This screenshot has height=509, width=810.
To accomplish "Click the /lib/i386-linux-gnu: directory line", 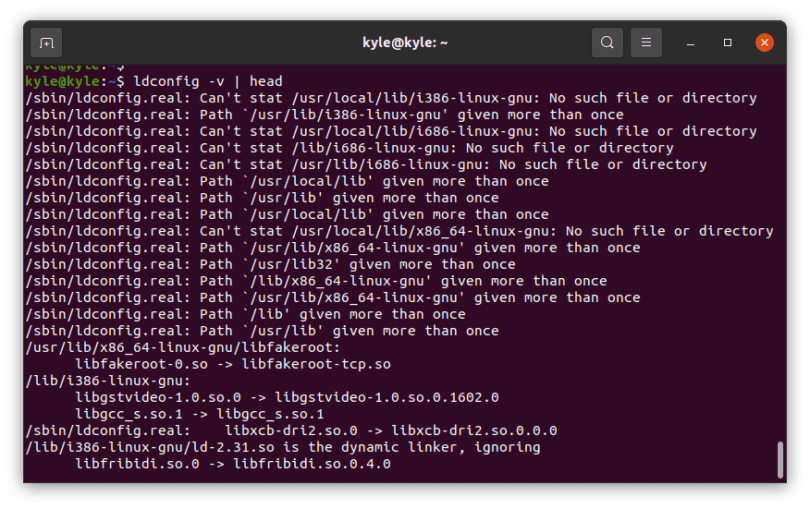I will 108,381.
